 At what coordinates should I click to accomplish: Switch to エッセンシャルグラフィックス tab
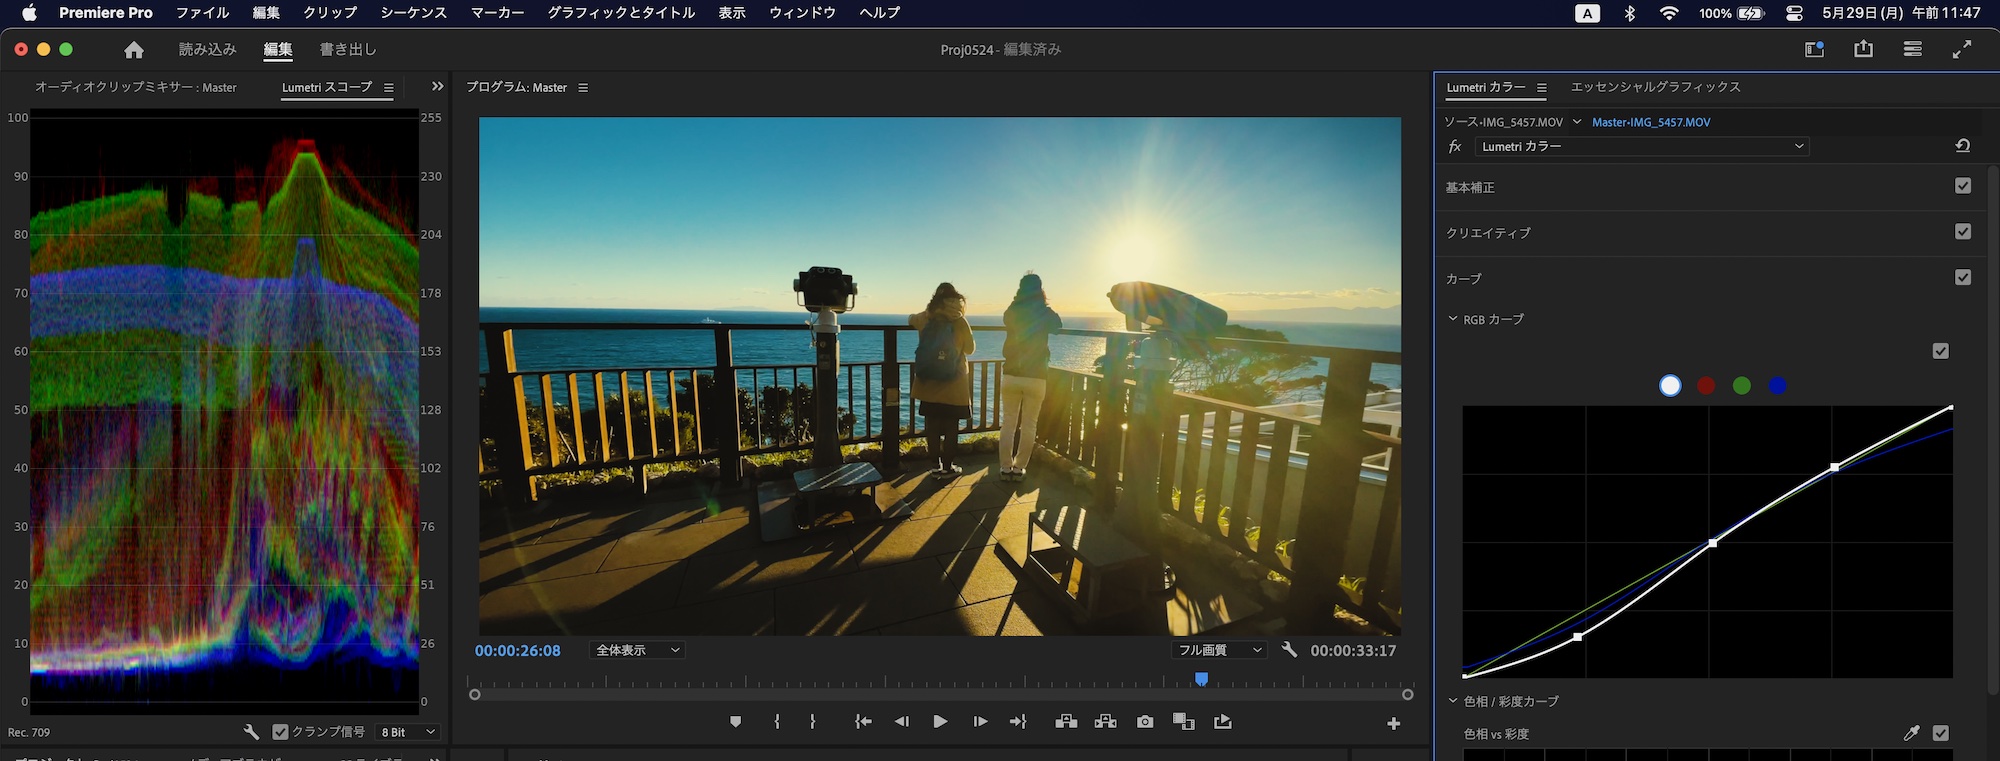coord(1655,87)
